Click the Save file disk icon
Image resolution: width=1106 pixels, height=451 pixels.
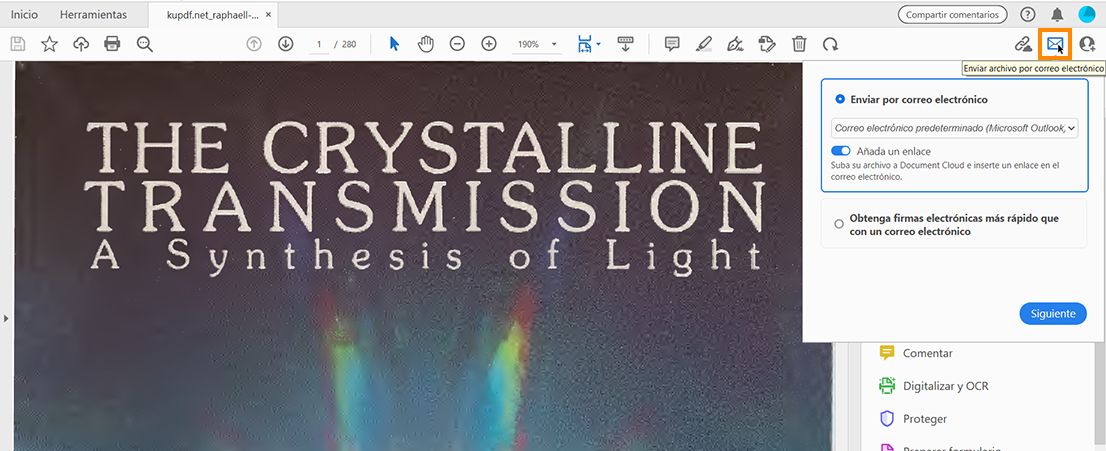[18, 44]
